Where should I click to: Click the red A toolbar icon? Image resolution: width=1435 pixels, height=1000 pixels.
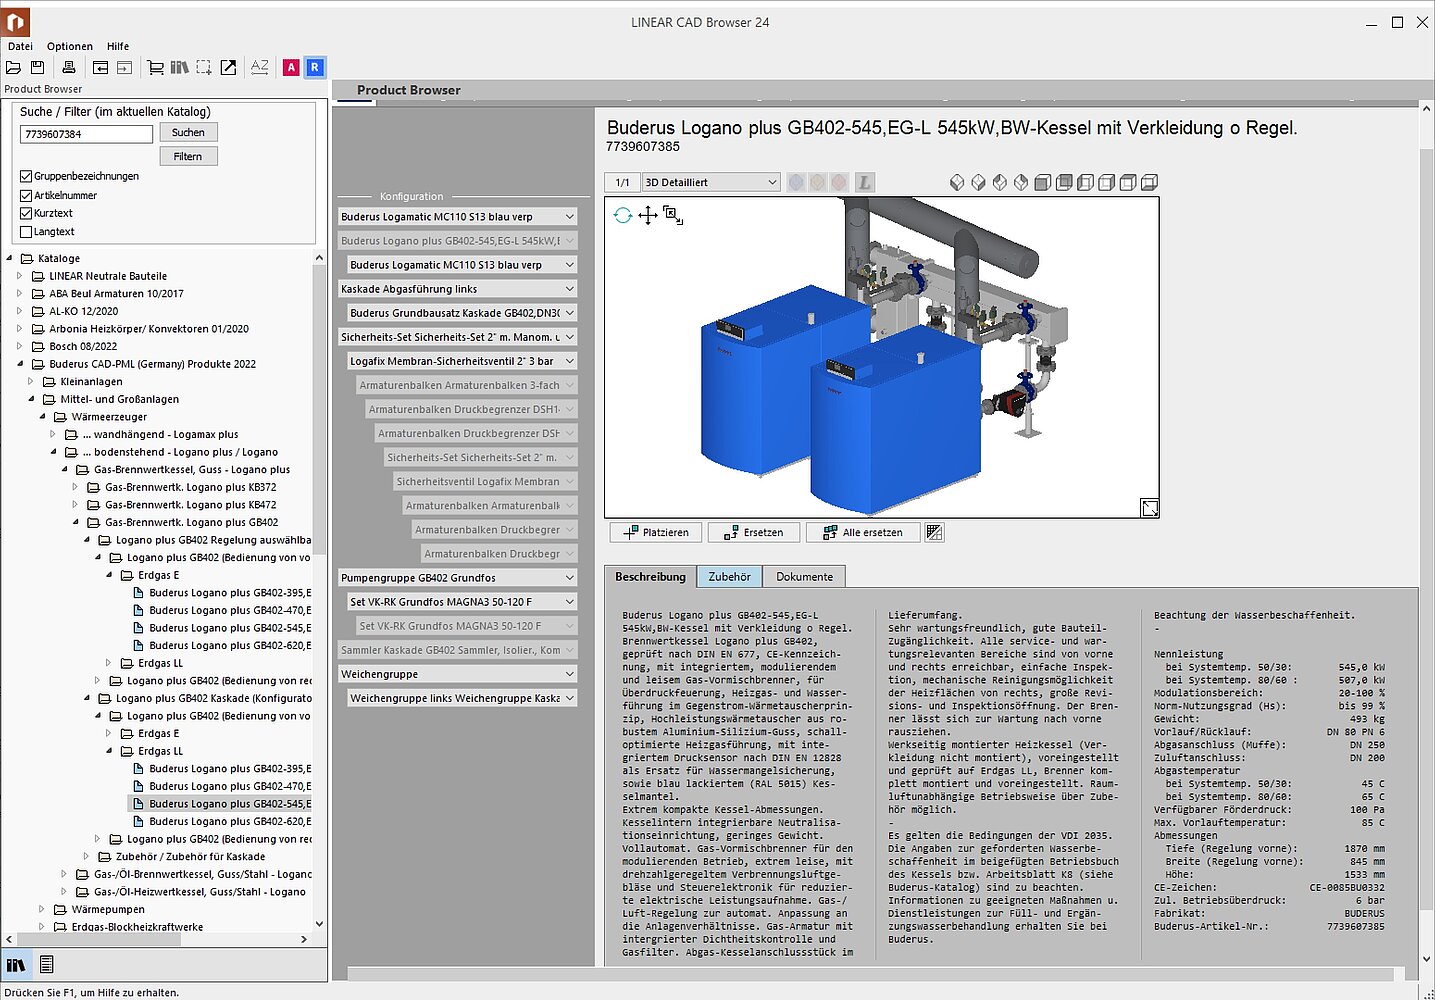[x=291, y=68]
